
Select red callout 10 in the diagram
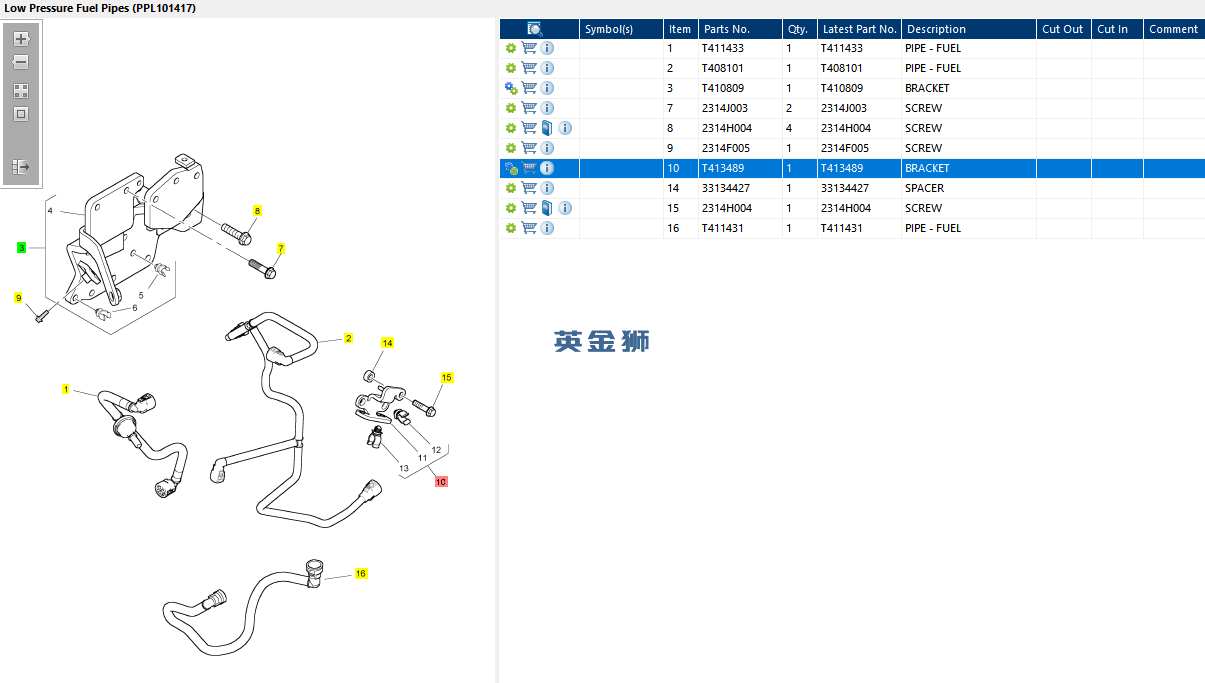[441, 481]
